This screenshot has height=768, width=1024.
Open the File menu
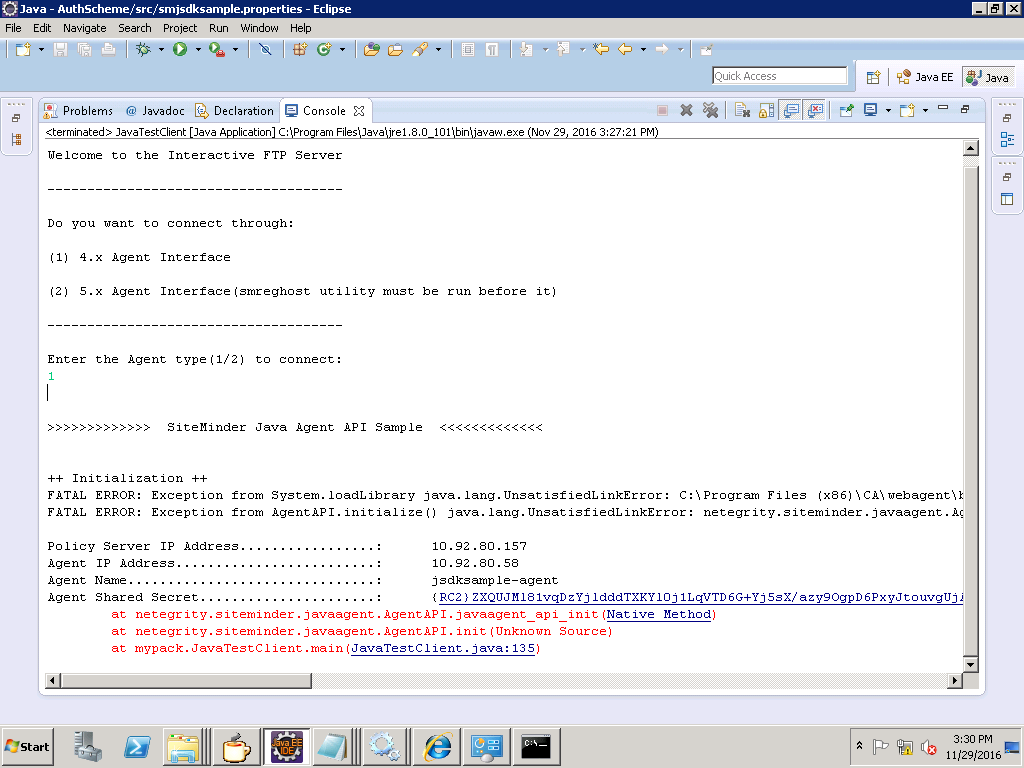tap(13, 28)
